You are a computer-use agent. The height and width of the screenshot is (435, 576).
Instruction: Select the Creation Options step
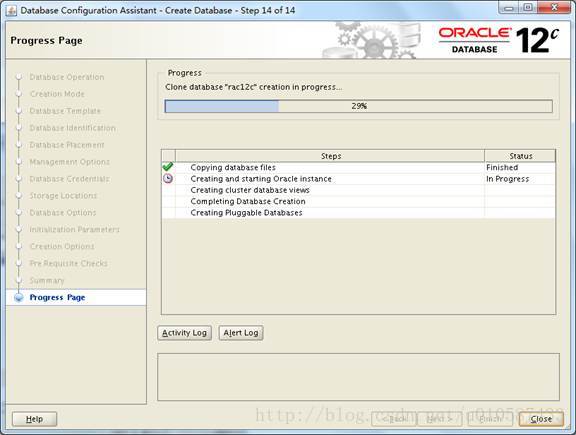[62, 246]
